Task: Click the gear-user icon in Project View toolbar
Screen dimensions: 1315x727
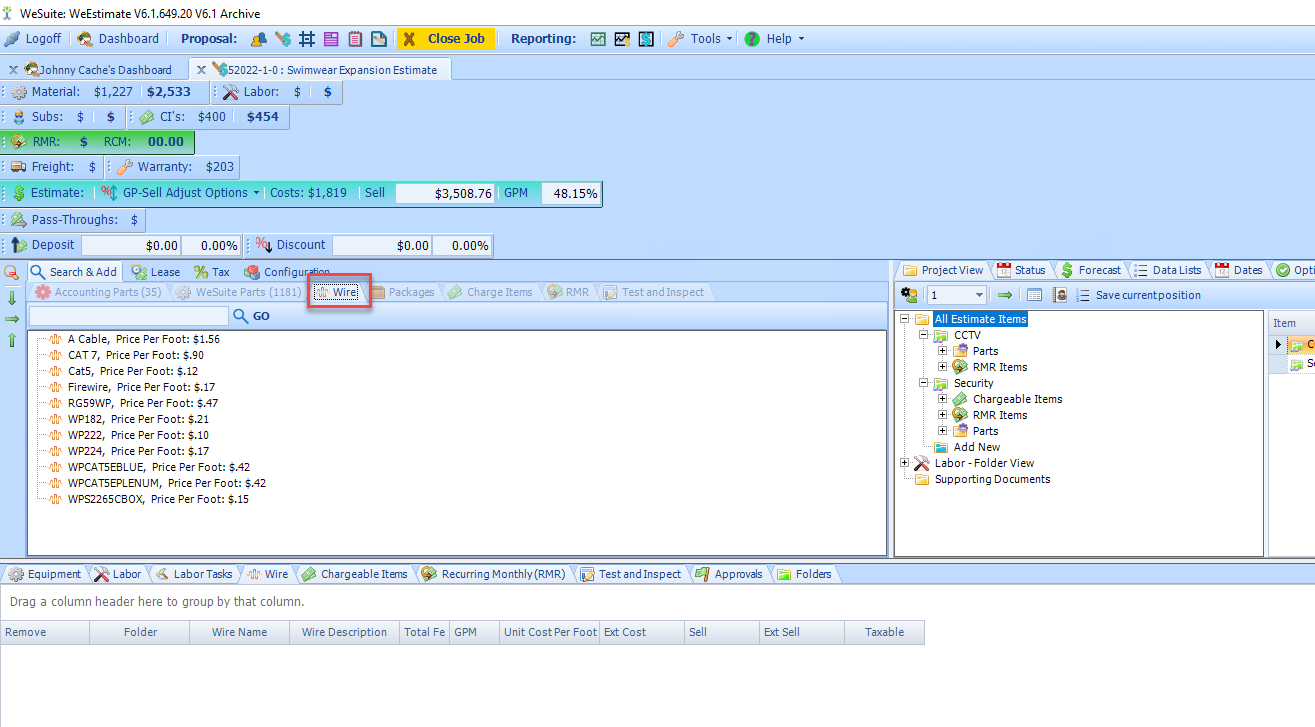Action: pos(909,295)
